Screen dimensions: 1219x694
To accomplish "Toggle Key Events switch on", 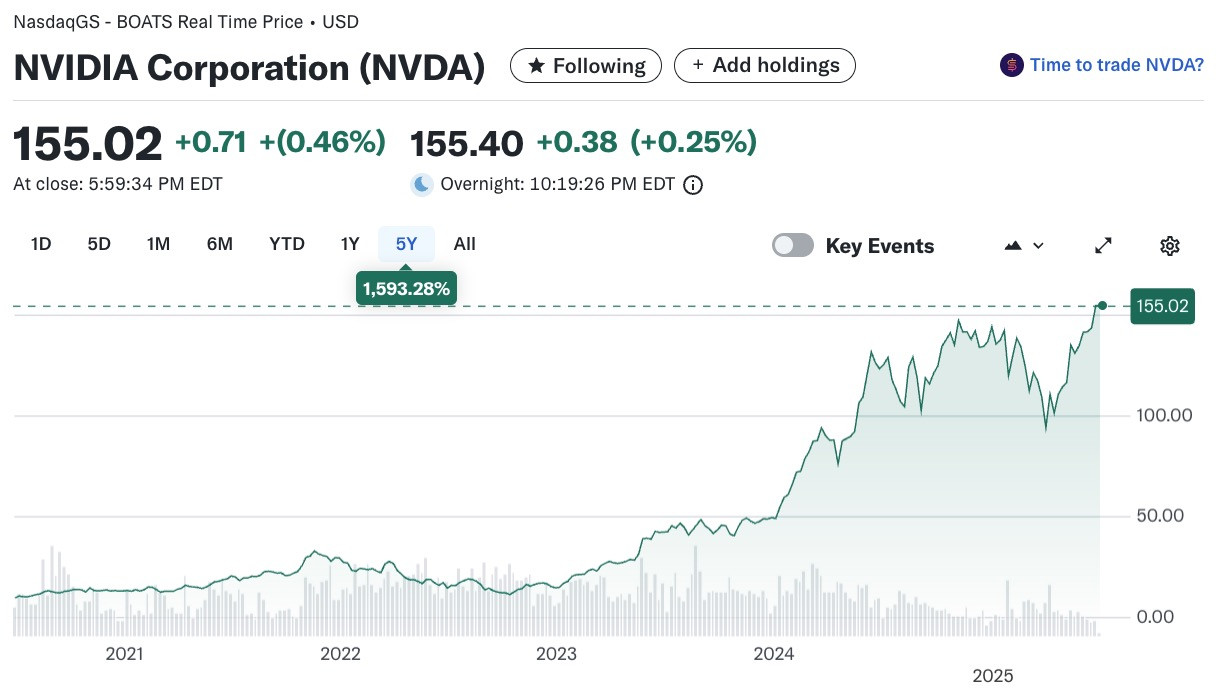I will 793,245.
